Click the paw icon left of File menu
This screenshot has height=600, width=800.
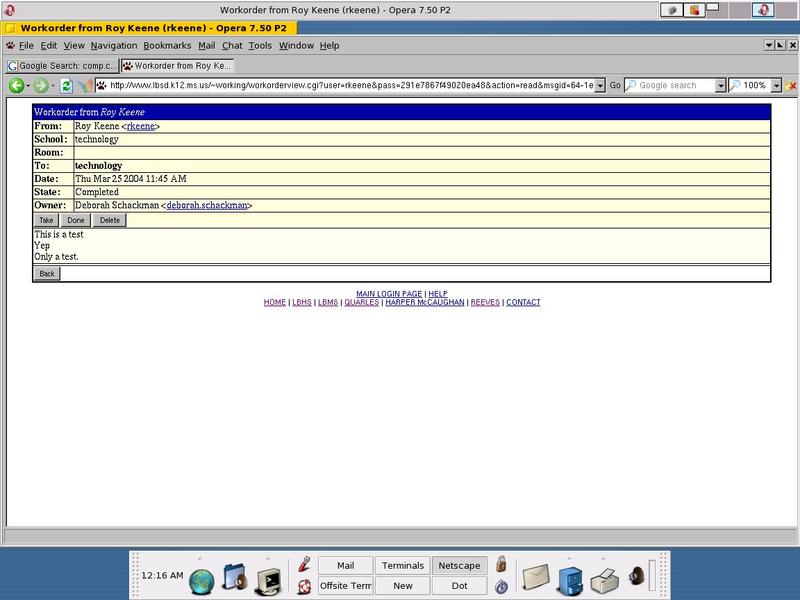coord(10,45)
